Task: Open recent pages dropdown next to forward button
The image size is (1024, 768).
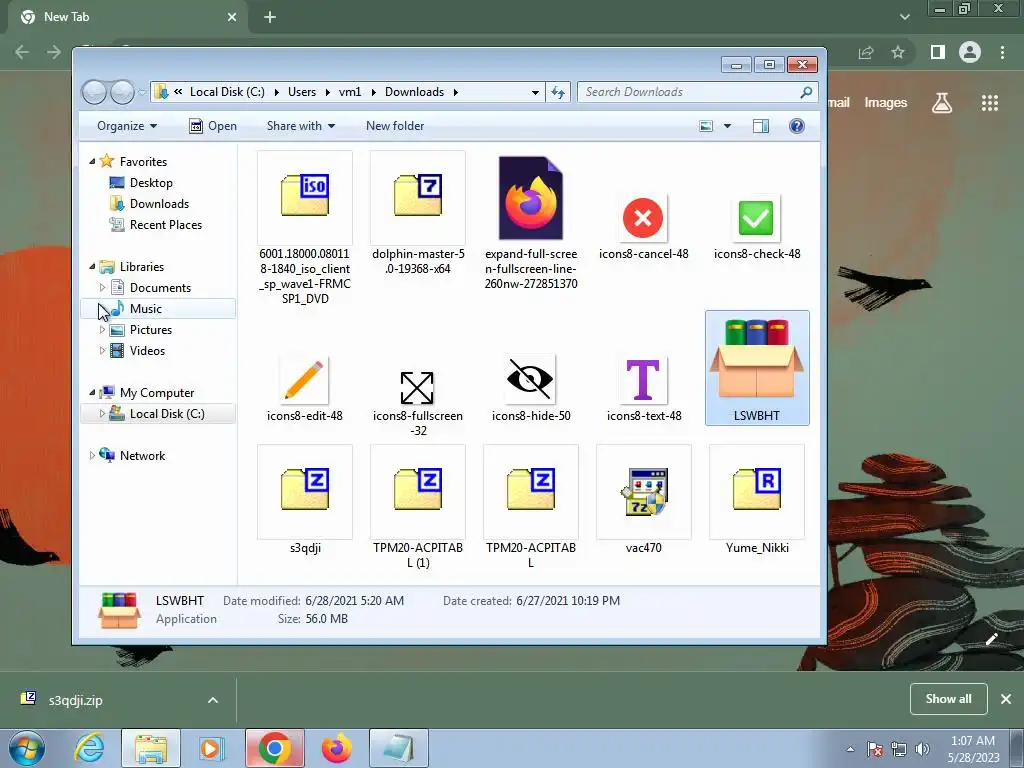Action: tap(142, 93)
